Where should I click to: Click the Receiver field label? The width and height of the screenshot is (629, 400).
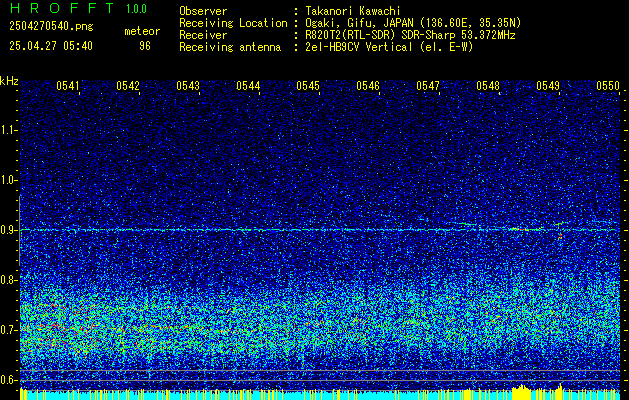(203, 35)
